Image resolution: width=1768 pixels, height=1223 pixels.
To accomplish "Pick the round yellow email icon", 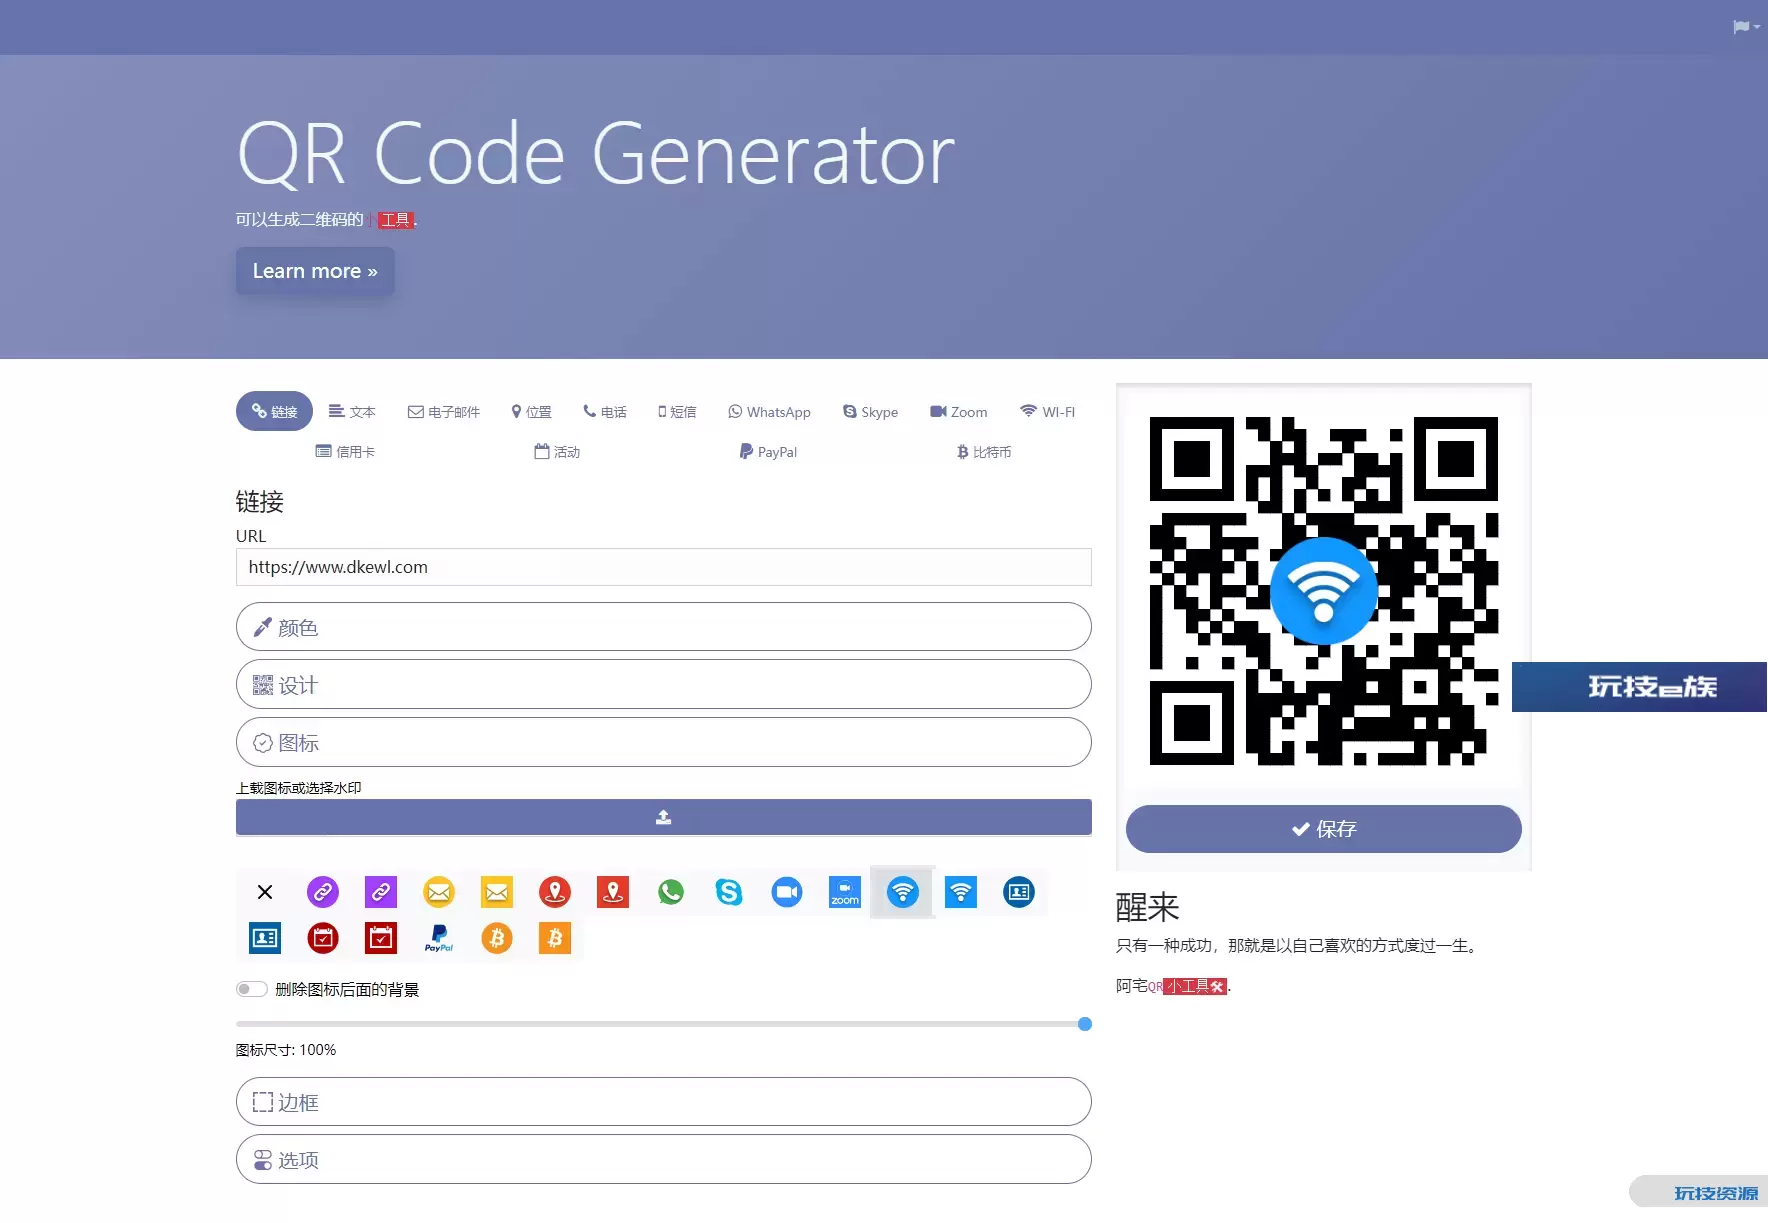I will [x=439, y=892].
